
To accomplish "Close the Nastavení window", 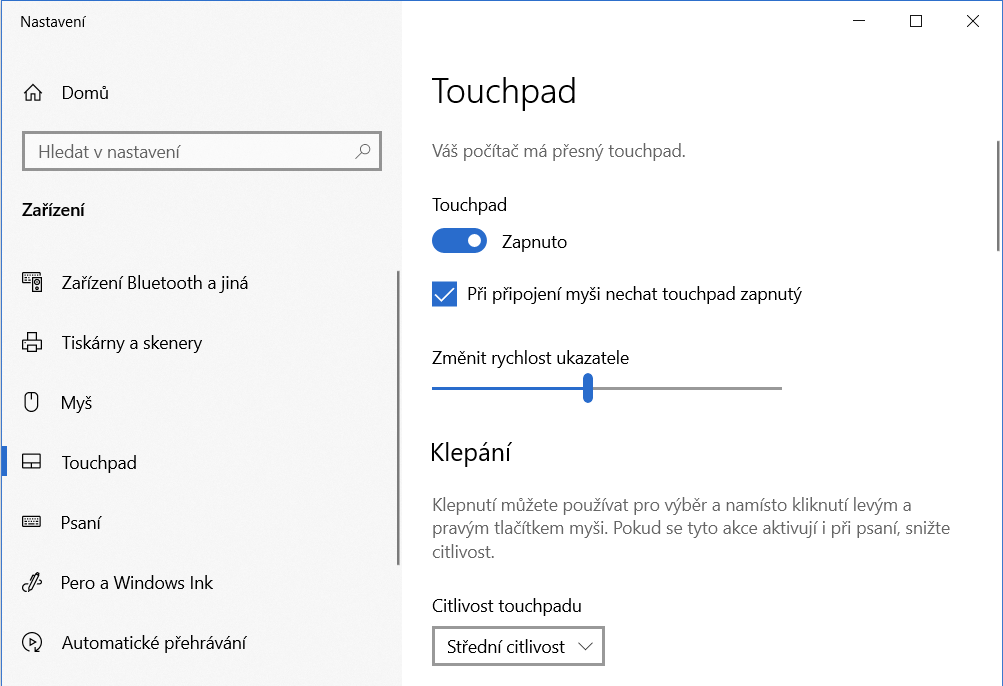I will (973, 21).
